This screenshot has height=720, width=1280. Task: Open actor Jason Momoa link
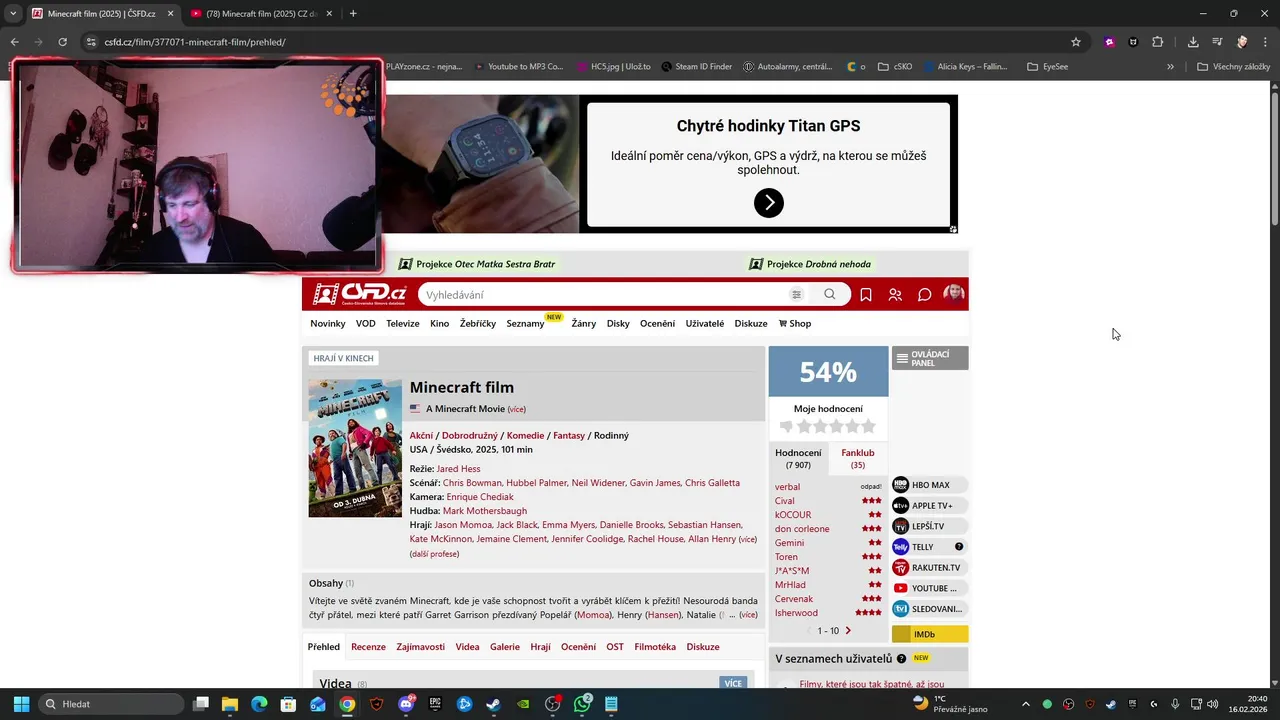(463, 525)
